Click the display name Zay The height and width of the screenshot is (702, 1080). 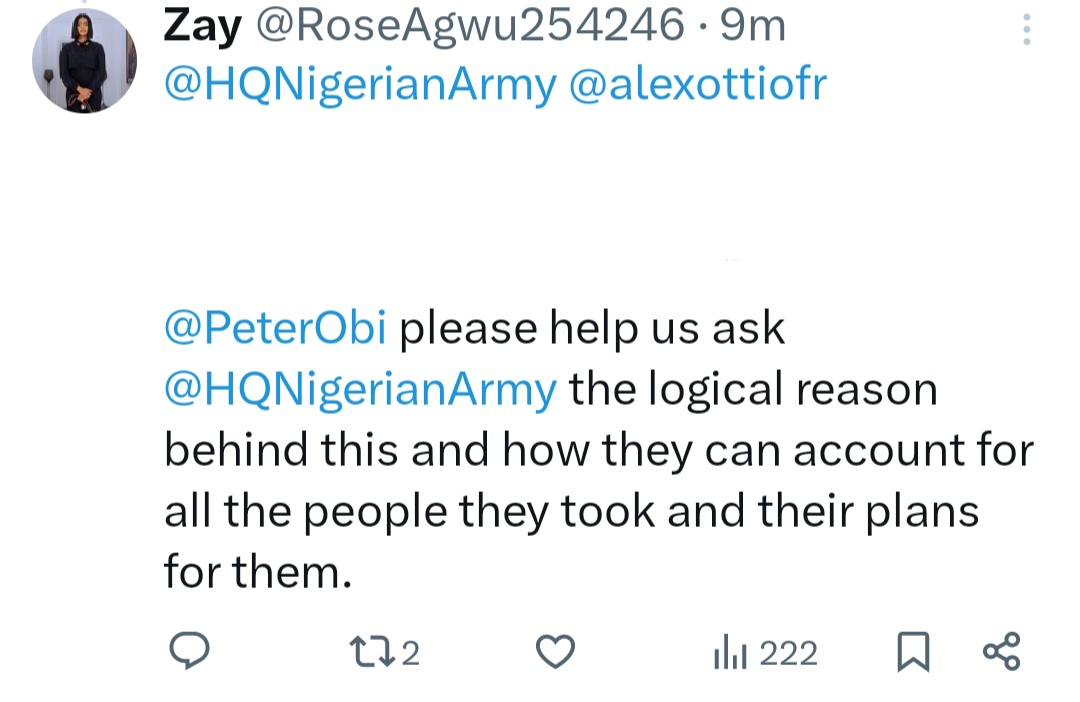[x=203, y=26]
